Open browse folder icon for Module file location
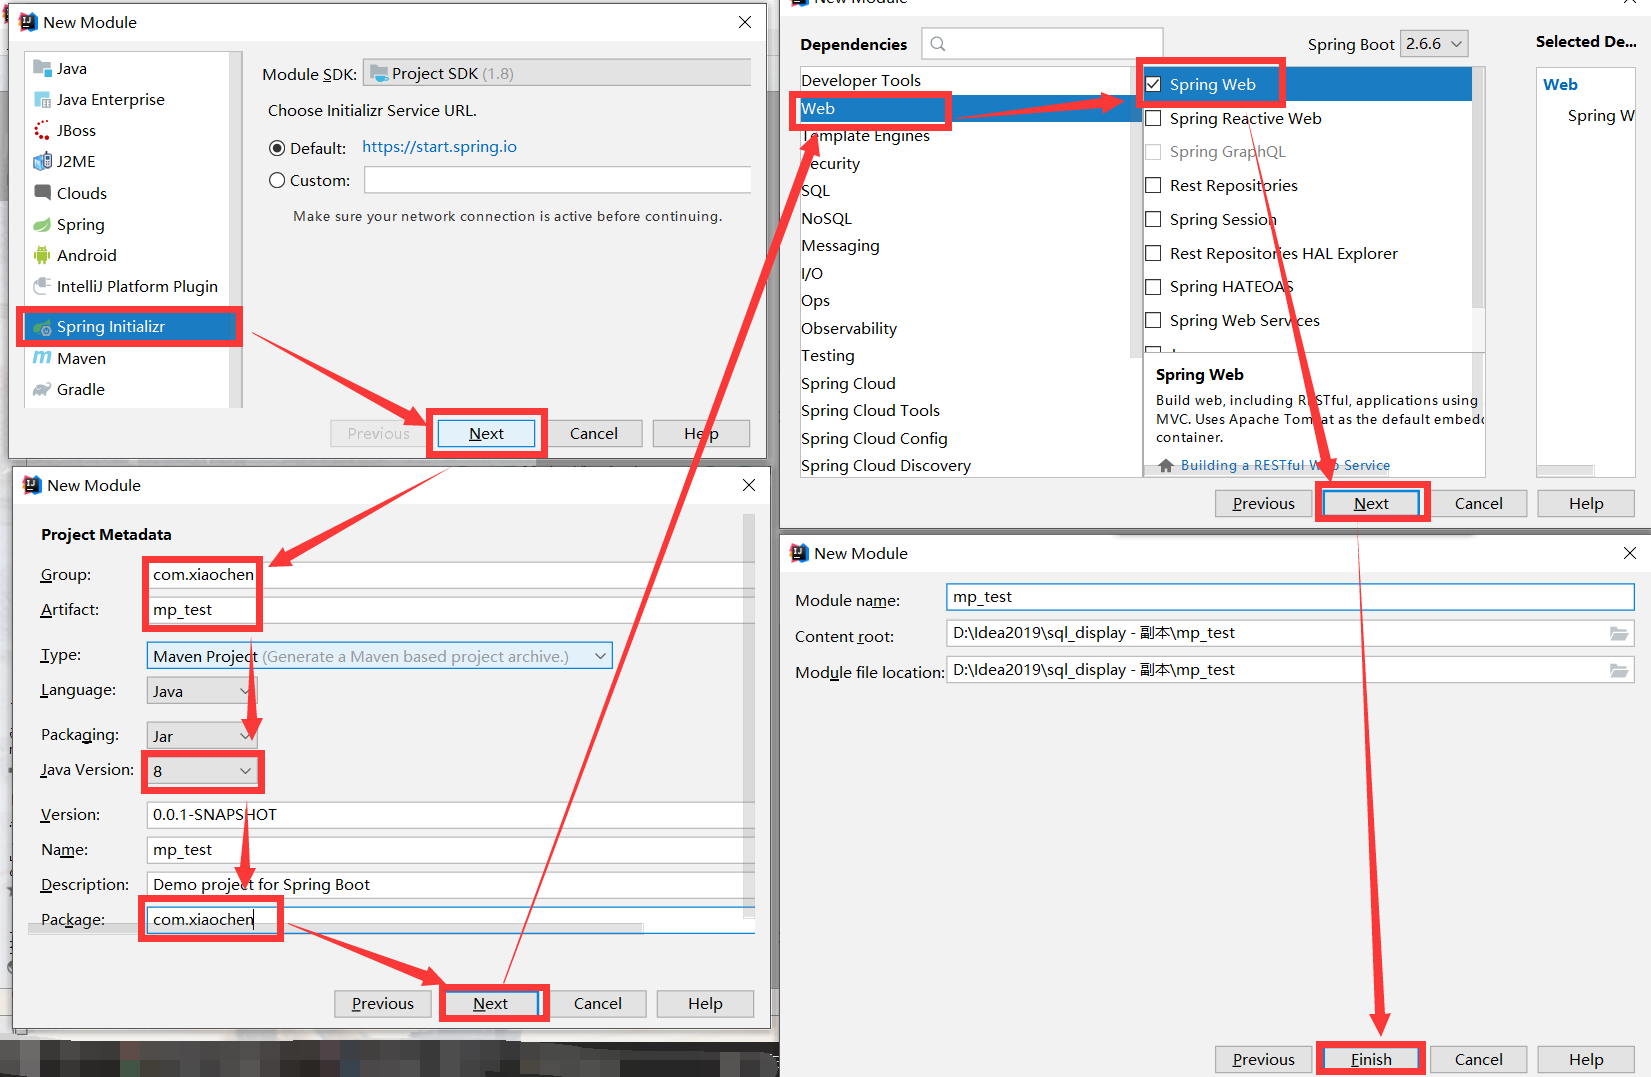This screenshot has width=1651, height=1077. [x=1619, y=670]
